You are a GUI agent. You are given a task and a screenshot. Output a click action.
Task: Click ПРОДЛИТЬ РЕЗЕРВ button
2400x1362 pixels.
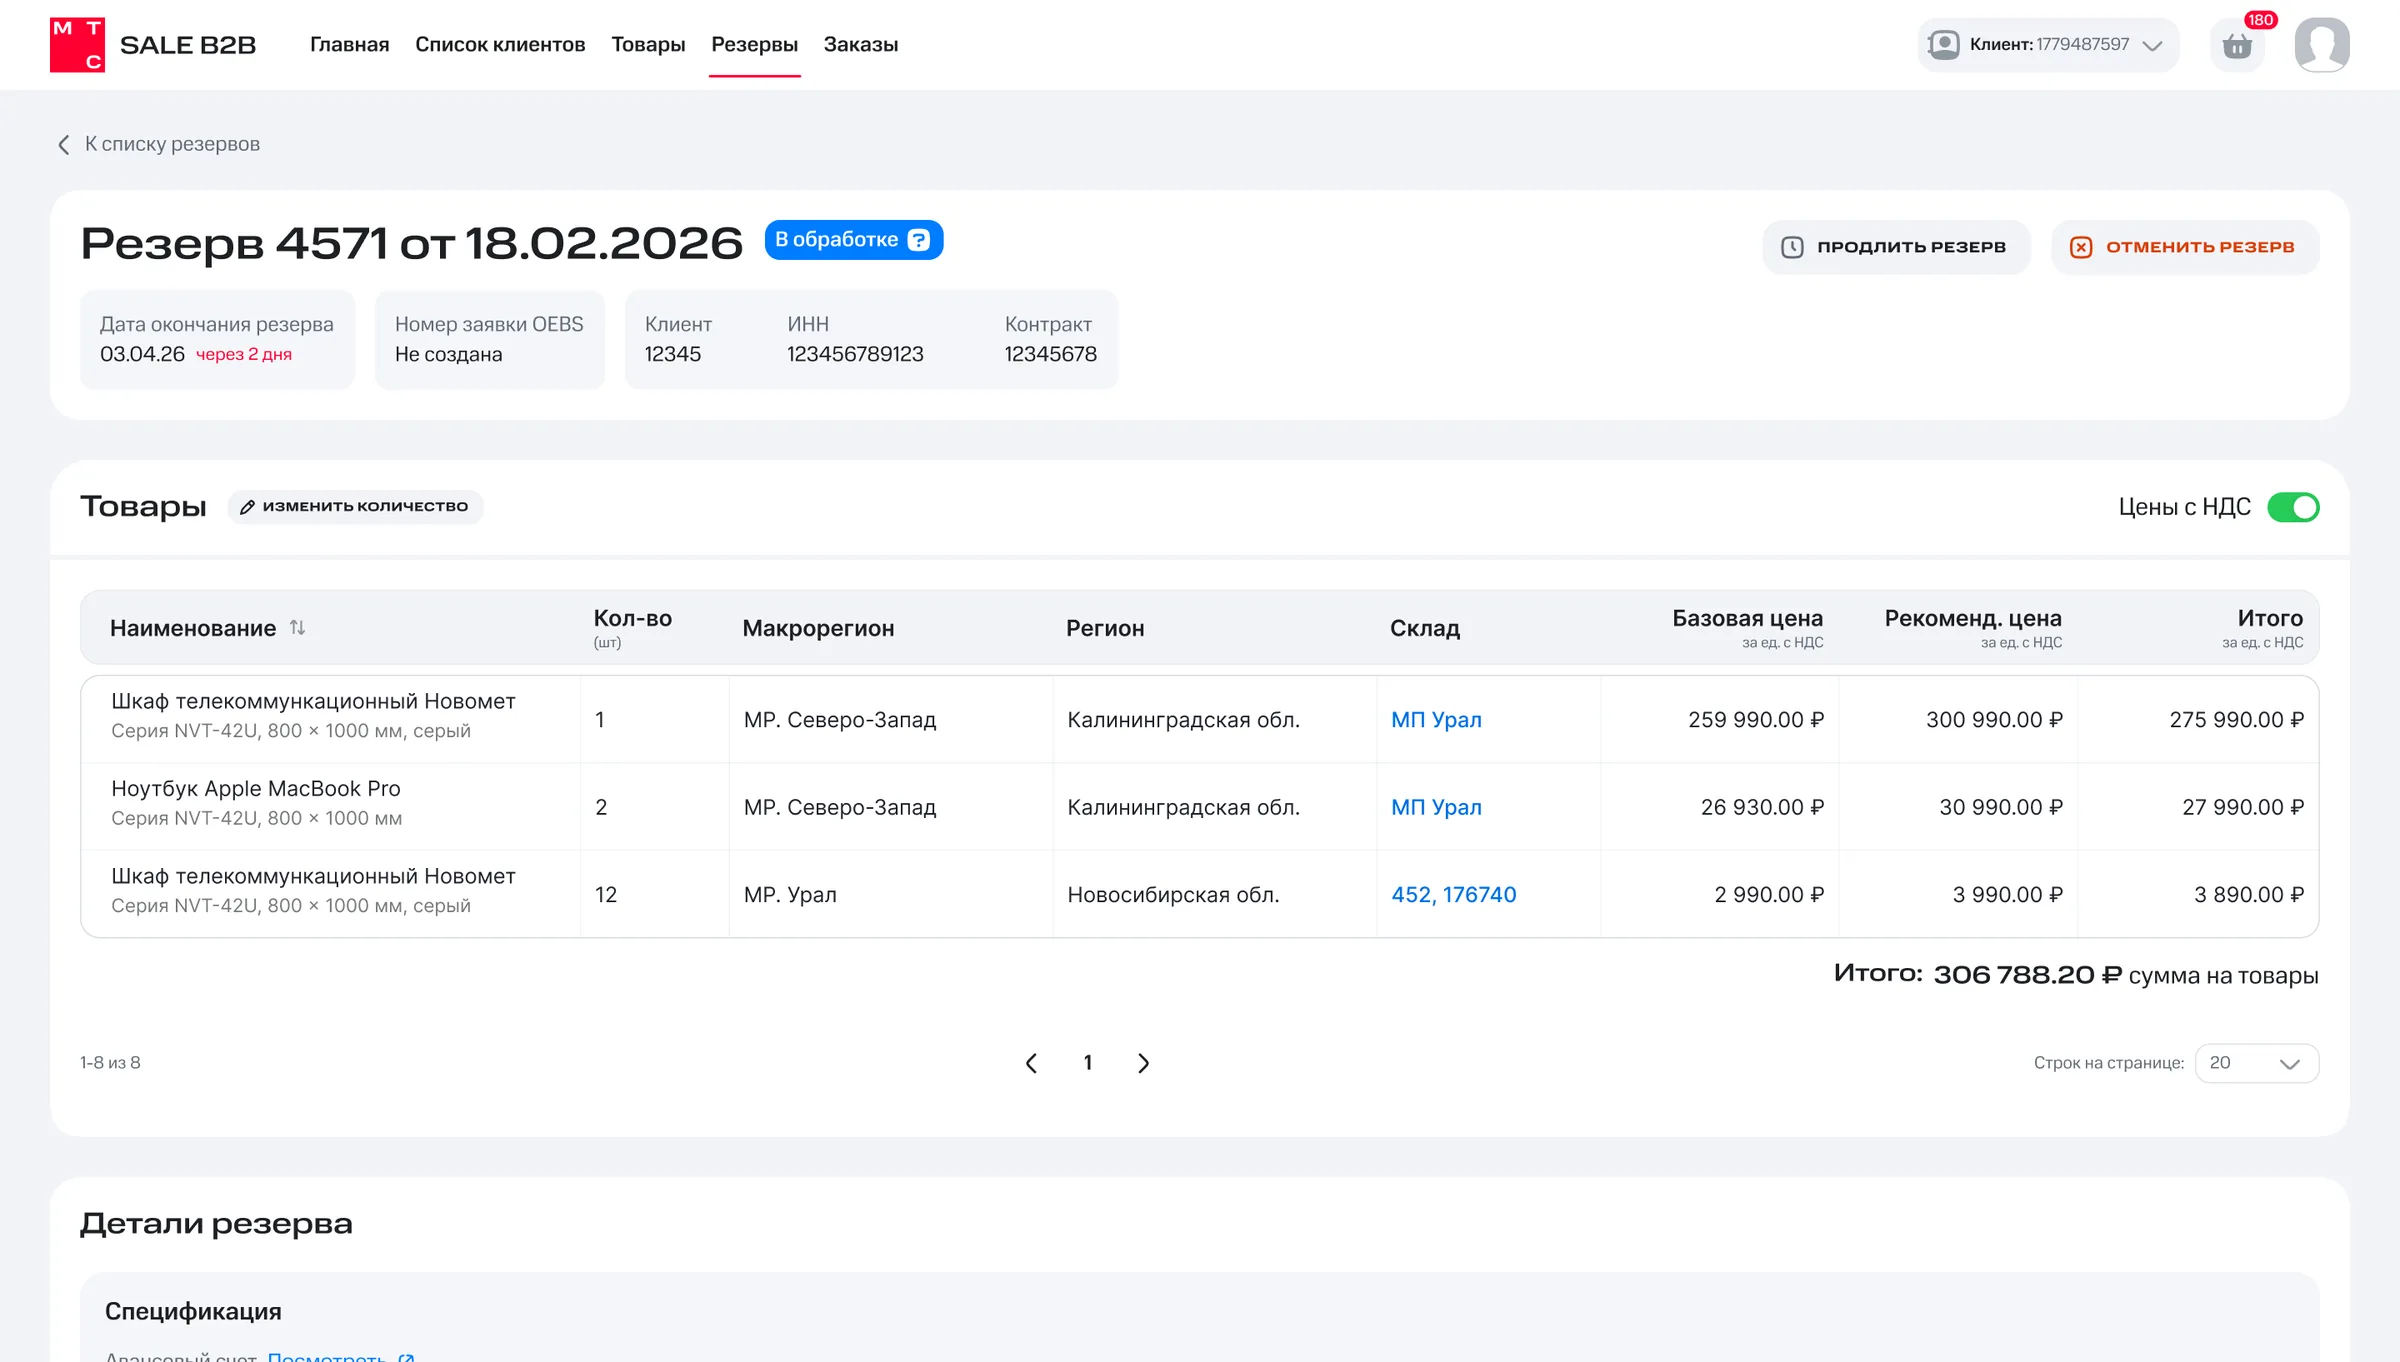pos(1896,247)
